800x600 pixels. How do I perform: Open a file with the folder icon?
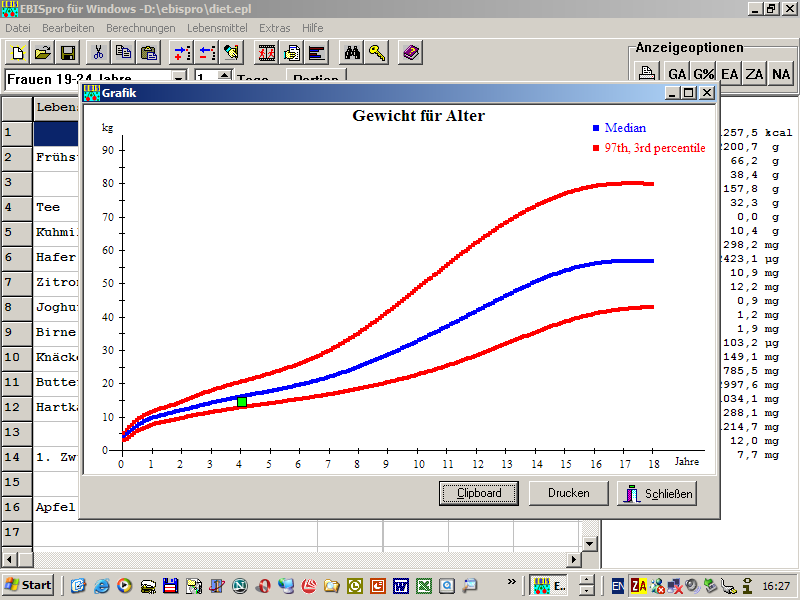click(x=43, y=53)
